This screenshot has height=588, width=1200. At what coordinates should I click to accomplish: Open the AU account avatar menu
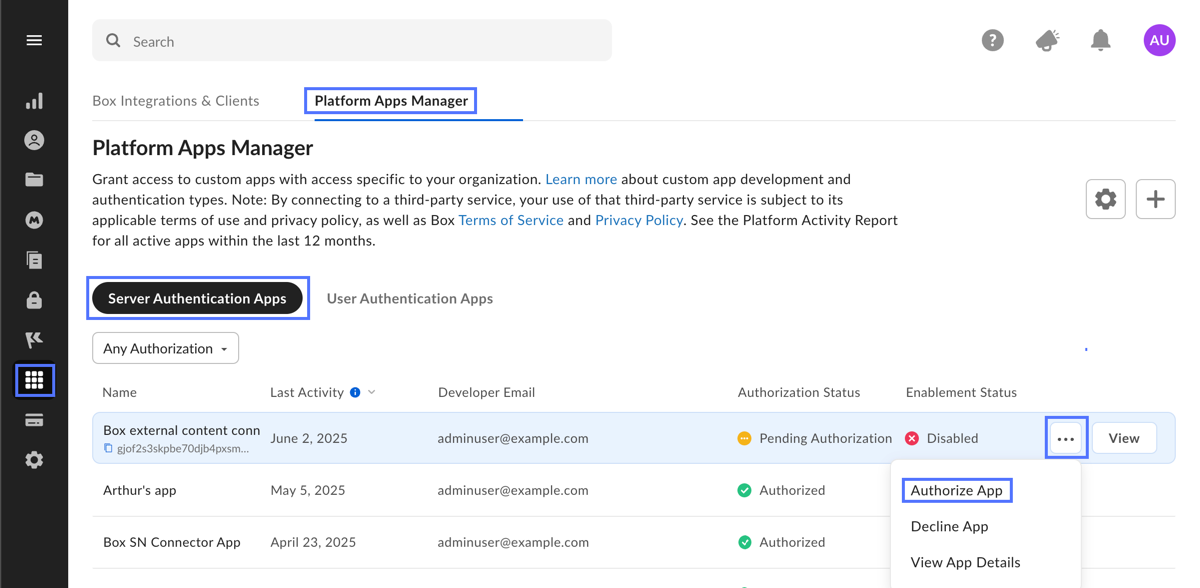1159,40
